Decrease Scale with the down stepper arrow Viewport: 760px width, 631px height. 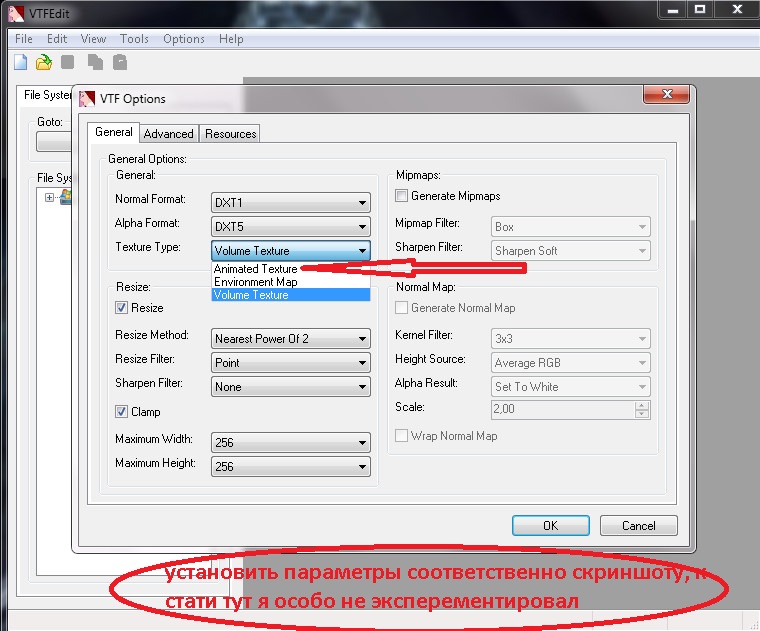(x=642, y=414)
